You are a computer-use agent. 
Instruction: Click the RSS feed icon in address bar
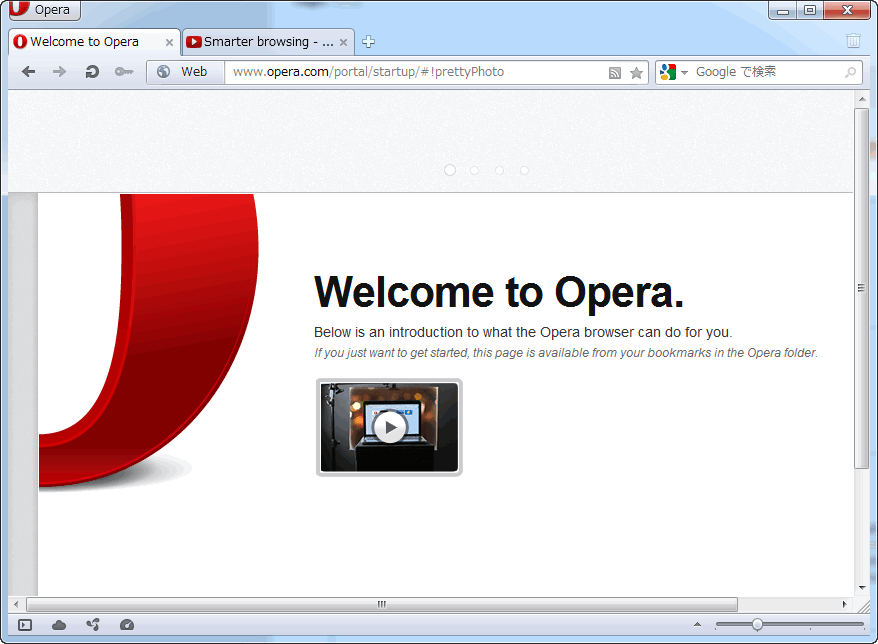[x=615, y=73]
